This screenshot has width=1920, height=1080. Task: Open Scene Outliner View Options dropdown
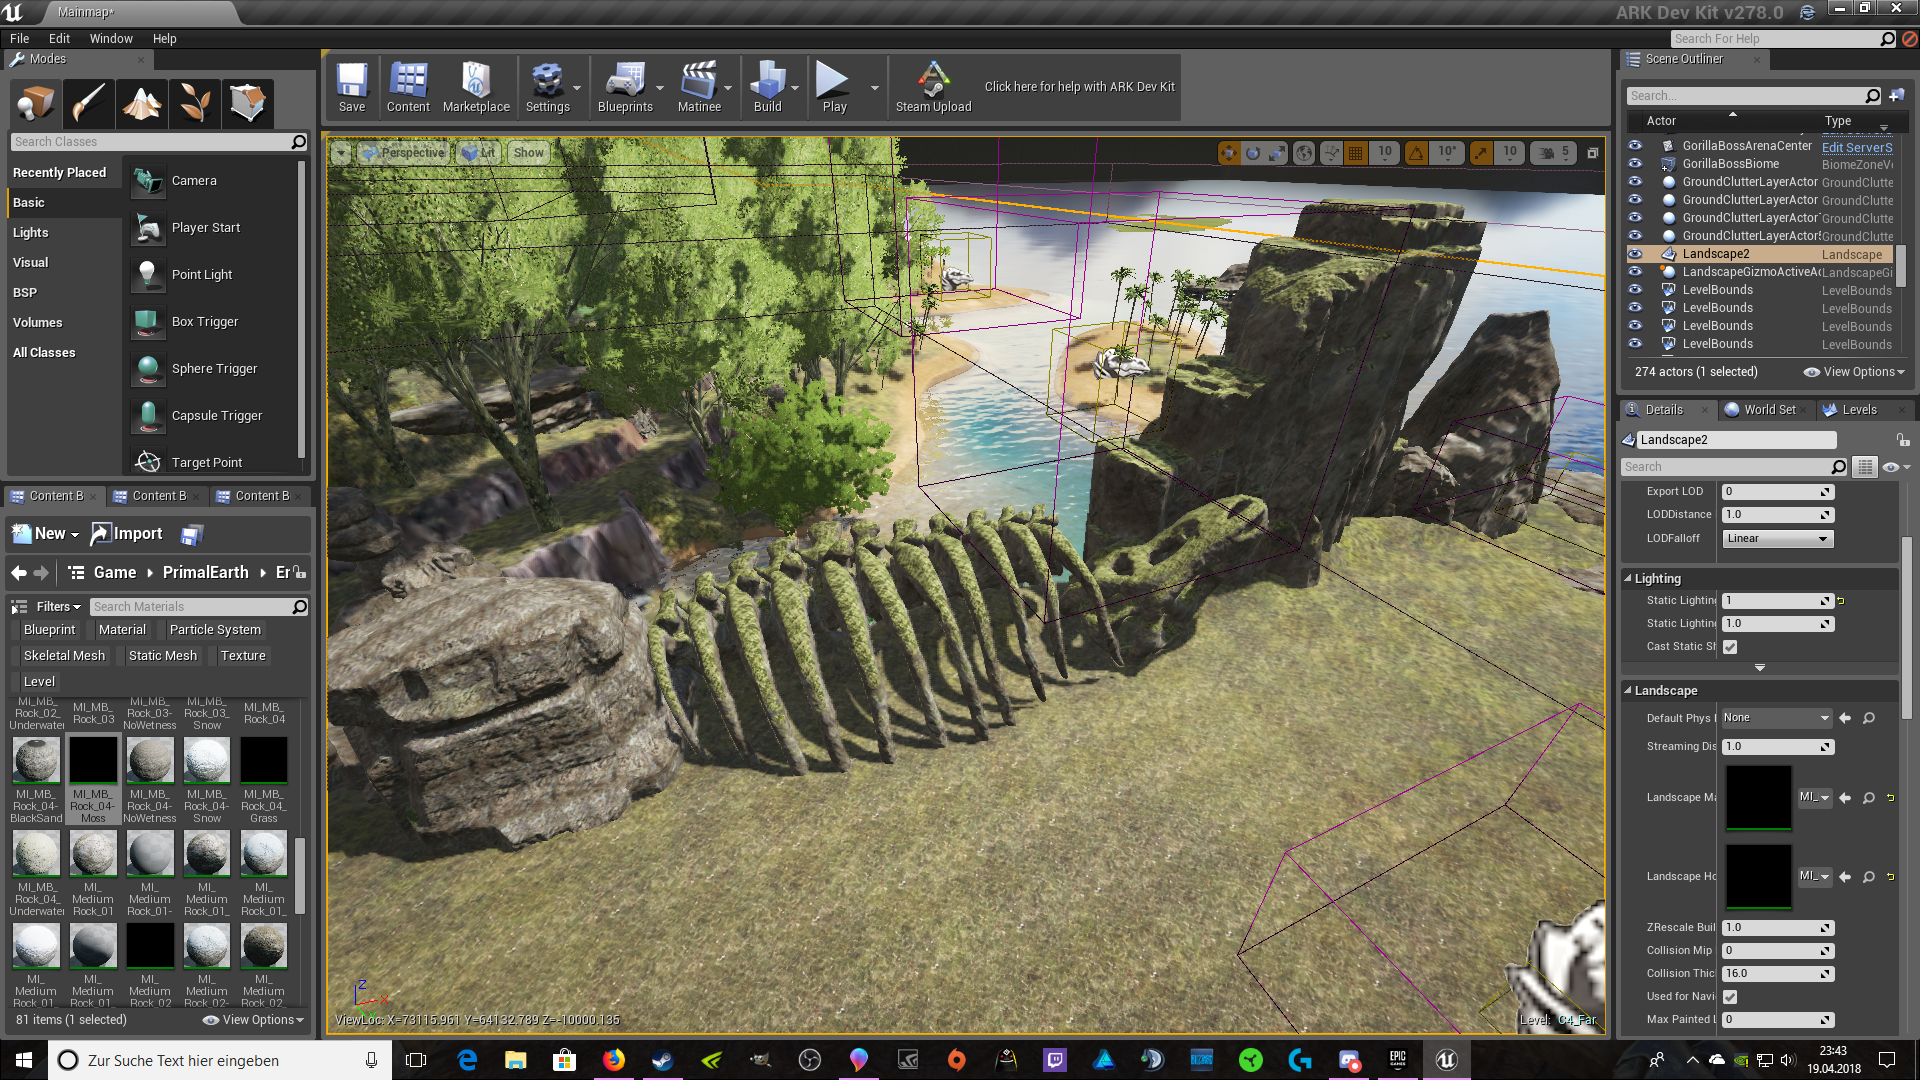coord(1854,372)
